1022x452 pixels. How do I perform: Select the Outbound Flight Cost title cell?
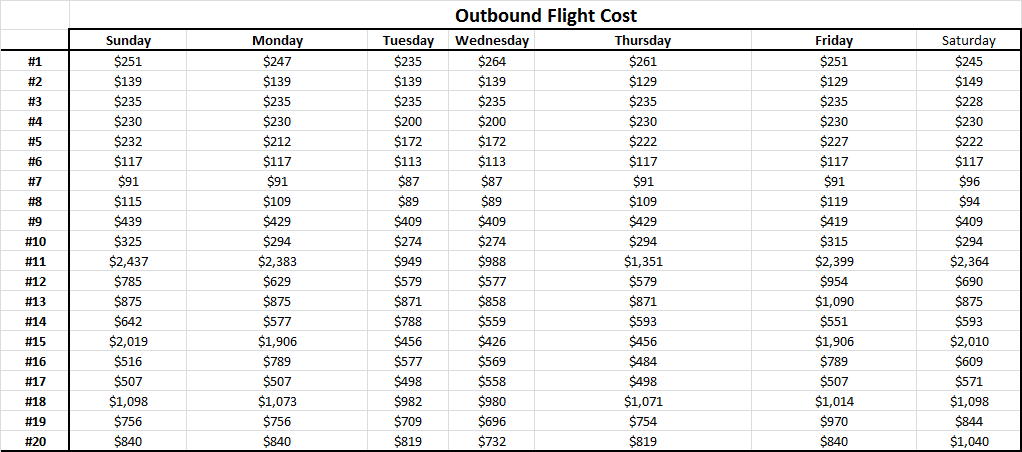pos(545,15)
